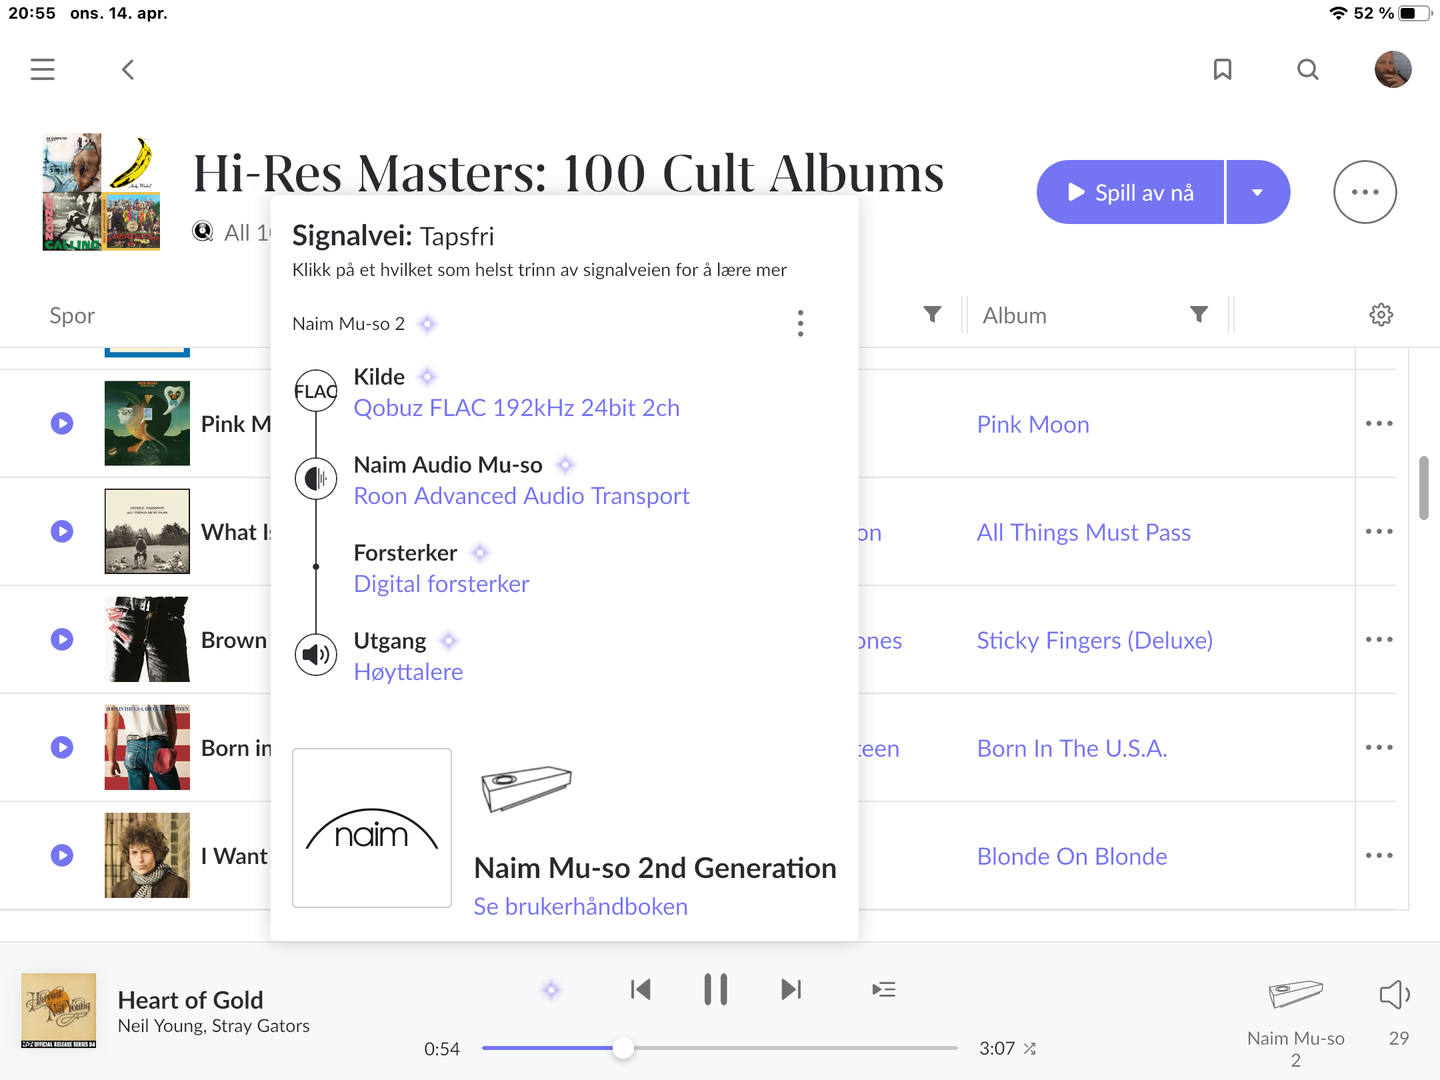This screenshot has height=1080, width=1440.
Task: Click the shuffle icon near 3:07
Action: point(1030,1049)
